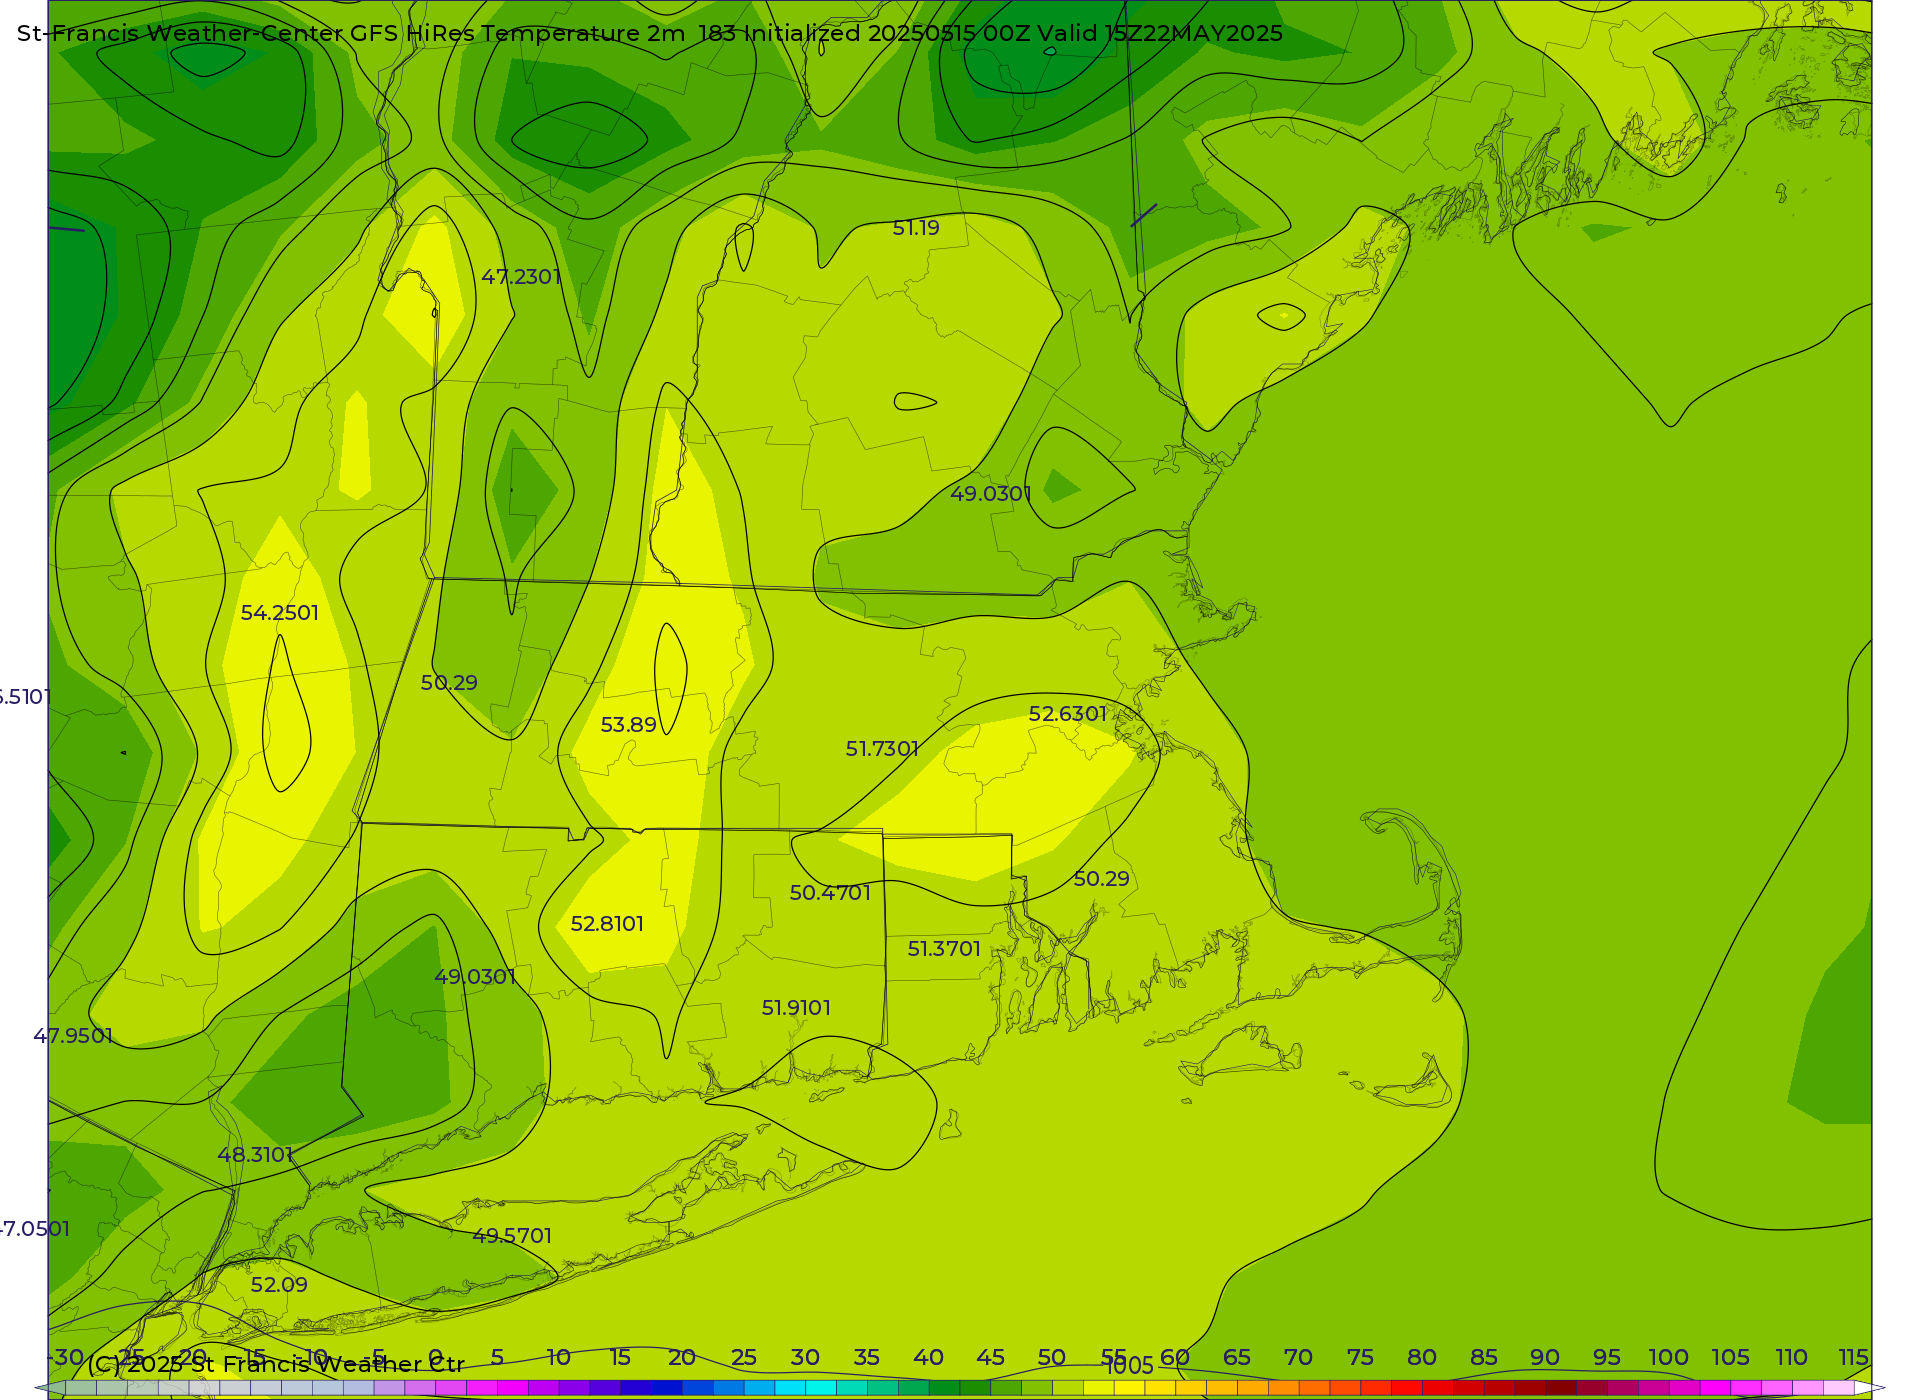Click the darkest maroon swatch below the 90 label
This screenshot has width=1920, height=1400.
point(1561,1388)
